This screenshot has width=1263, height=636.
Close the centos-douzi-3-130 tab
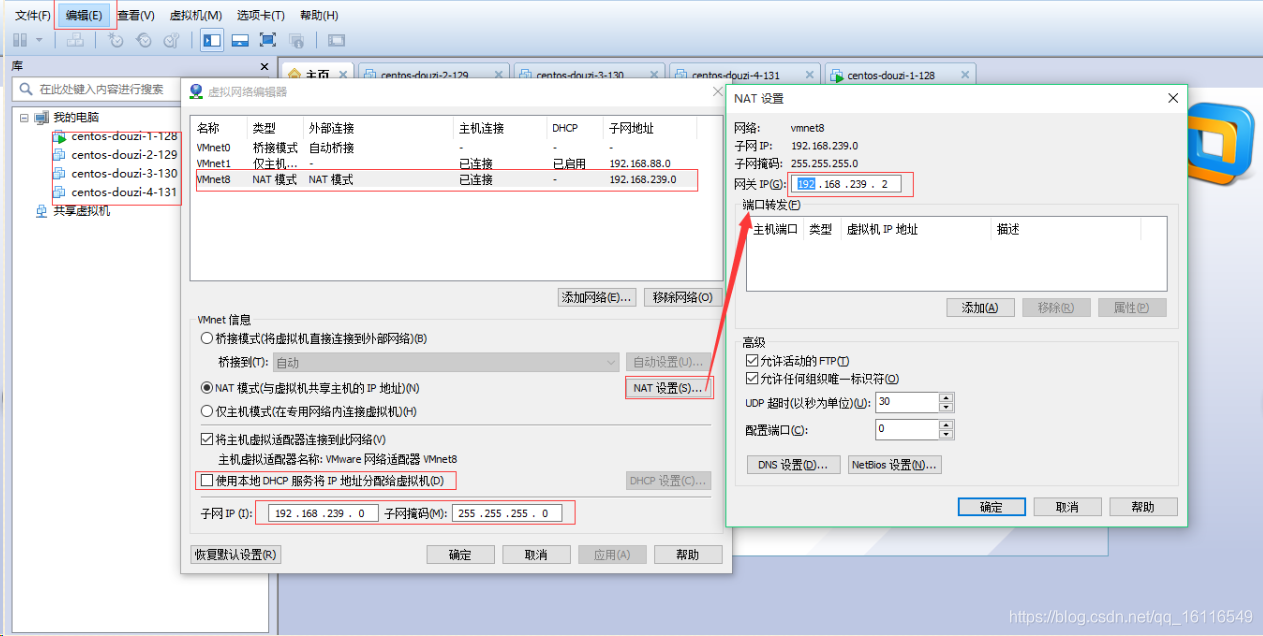coord(655,75)
